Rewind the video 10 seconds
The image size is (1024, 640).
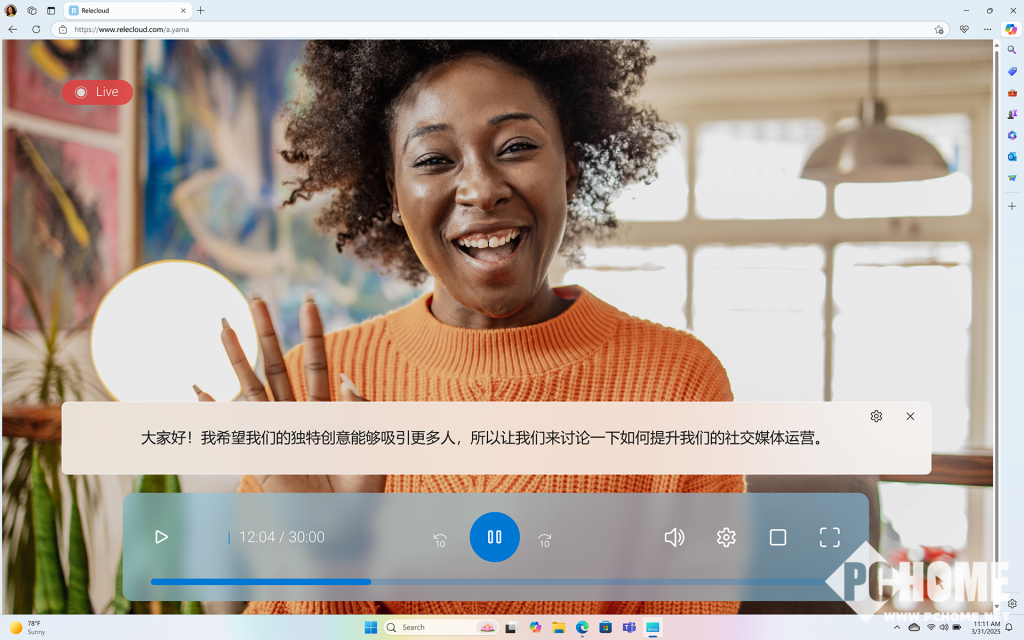tap(440, 540)
